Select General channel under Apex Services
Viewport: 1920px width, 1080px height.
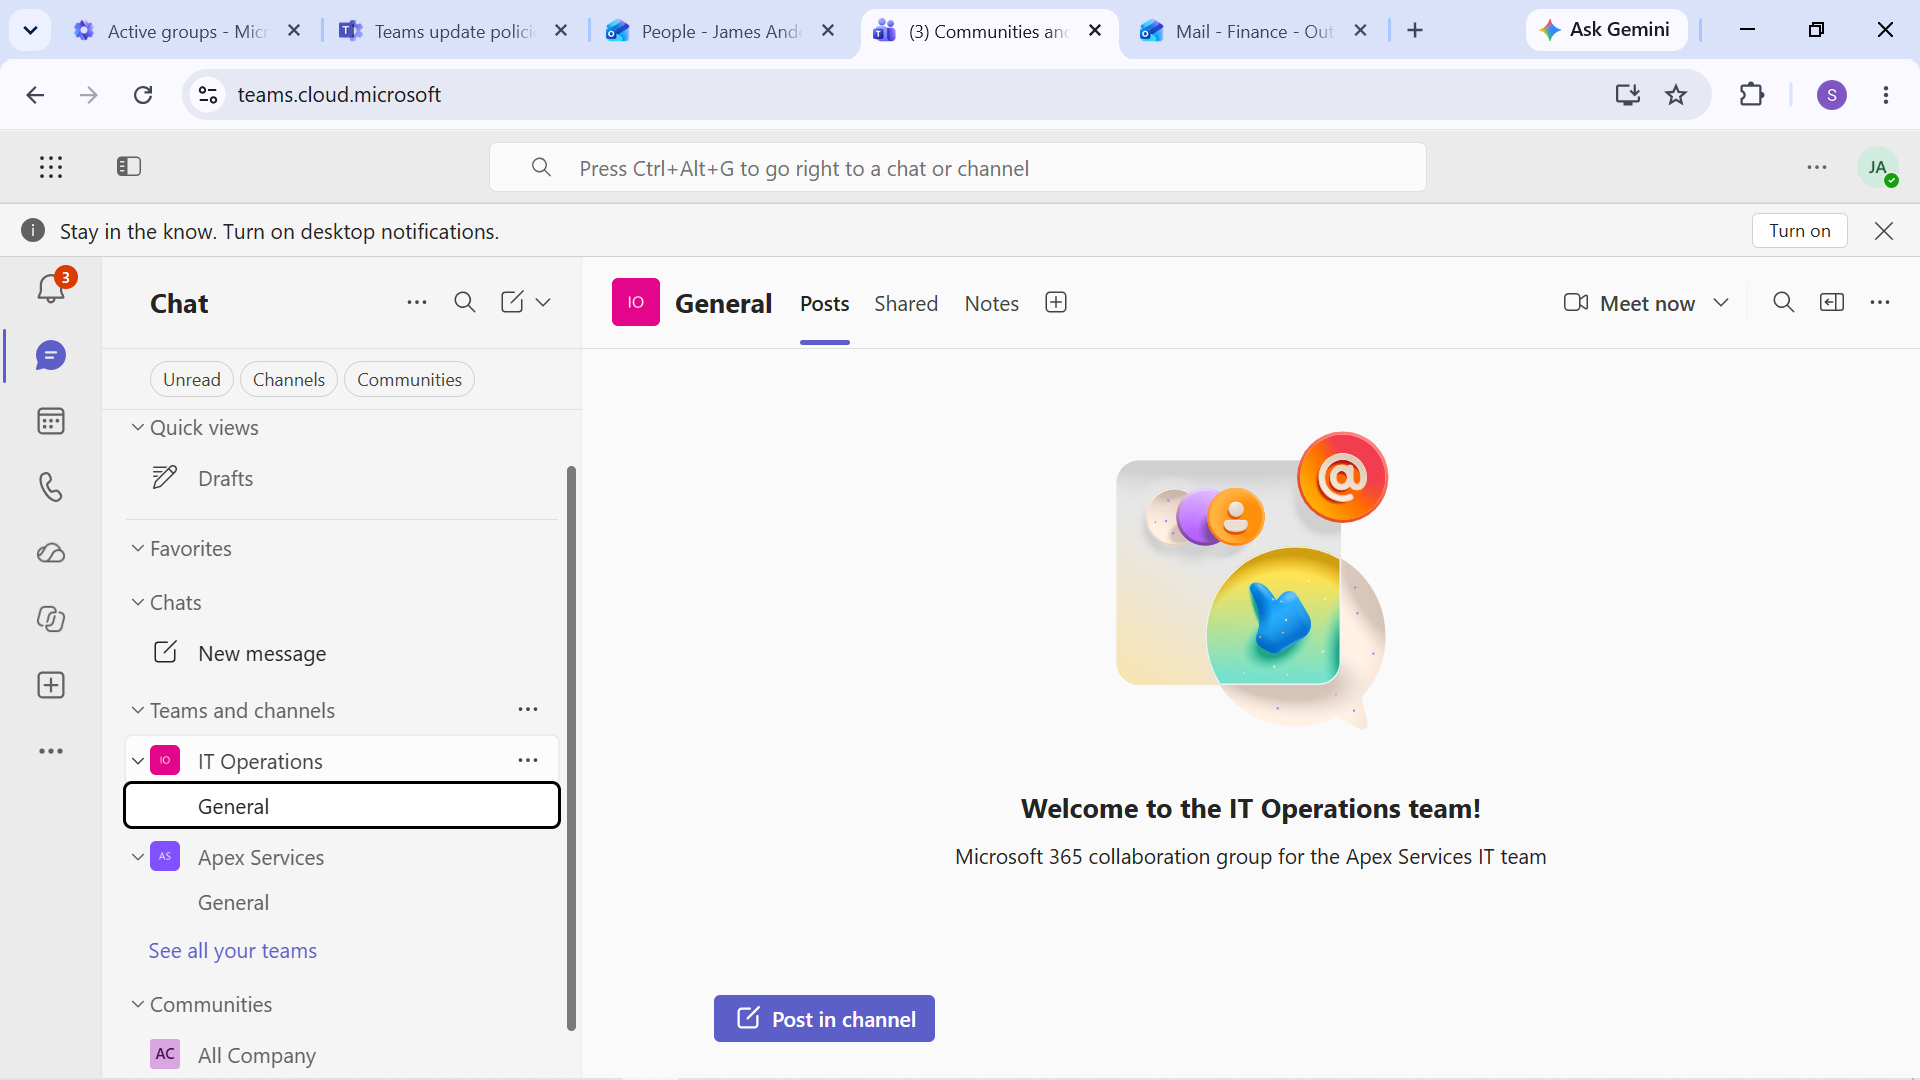click(x=340, y=902)
